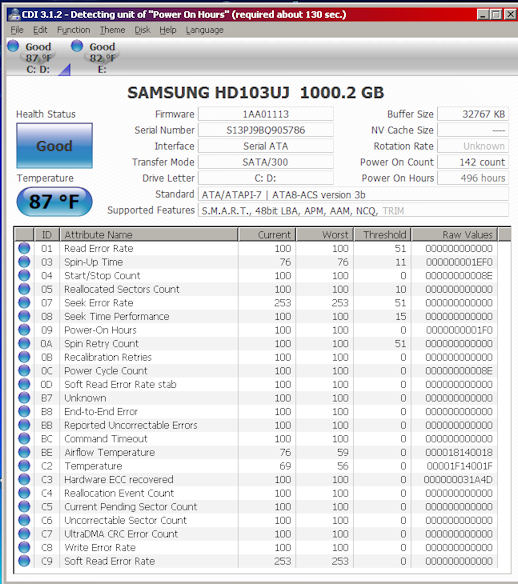Click status dot for B7 Unknown row
This screenshot has height=584, width=518.
coord(24,398)
